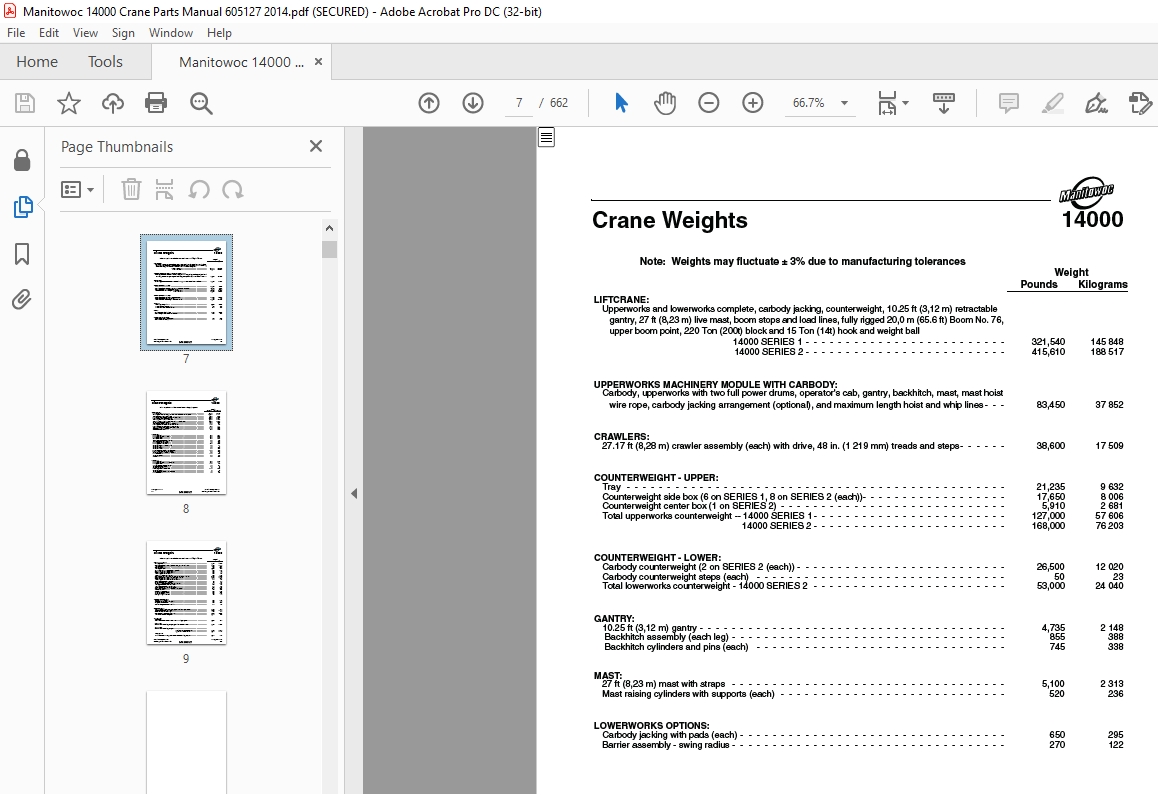This screenshot has height=794, width=1158.
Task: Add bookmark with the star icon
Action: (x=69, y=103)
